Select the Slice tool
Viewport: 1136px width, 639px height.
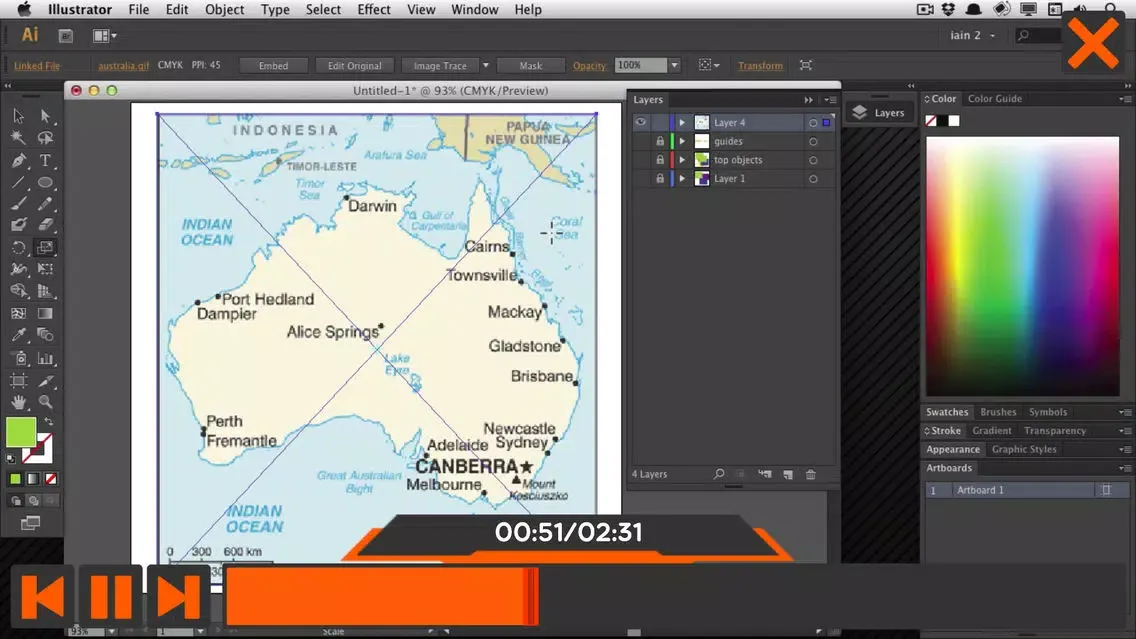pyautogui.click(x=45, y=380)
